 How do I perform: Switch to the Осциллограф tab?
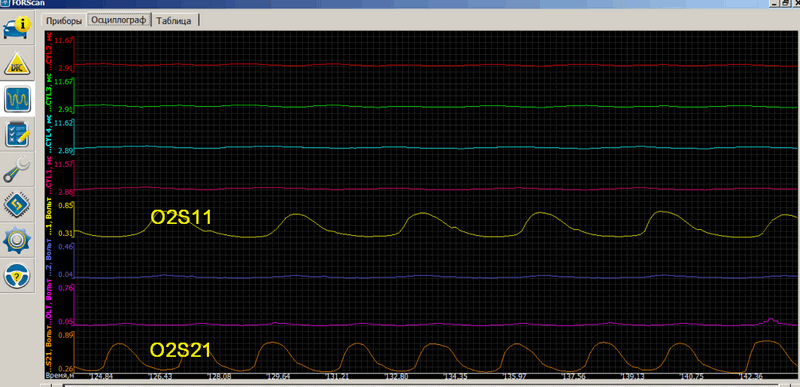pos(119,20)
